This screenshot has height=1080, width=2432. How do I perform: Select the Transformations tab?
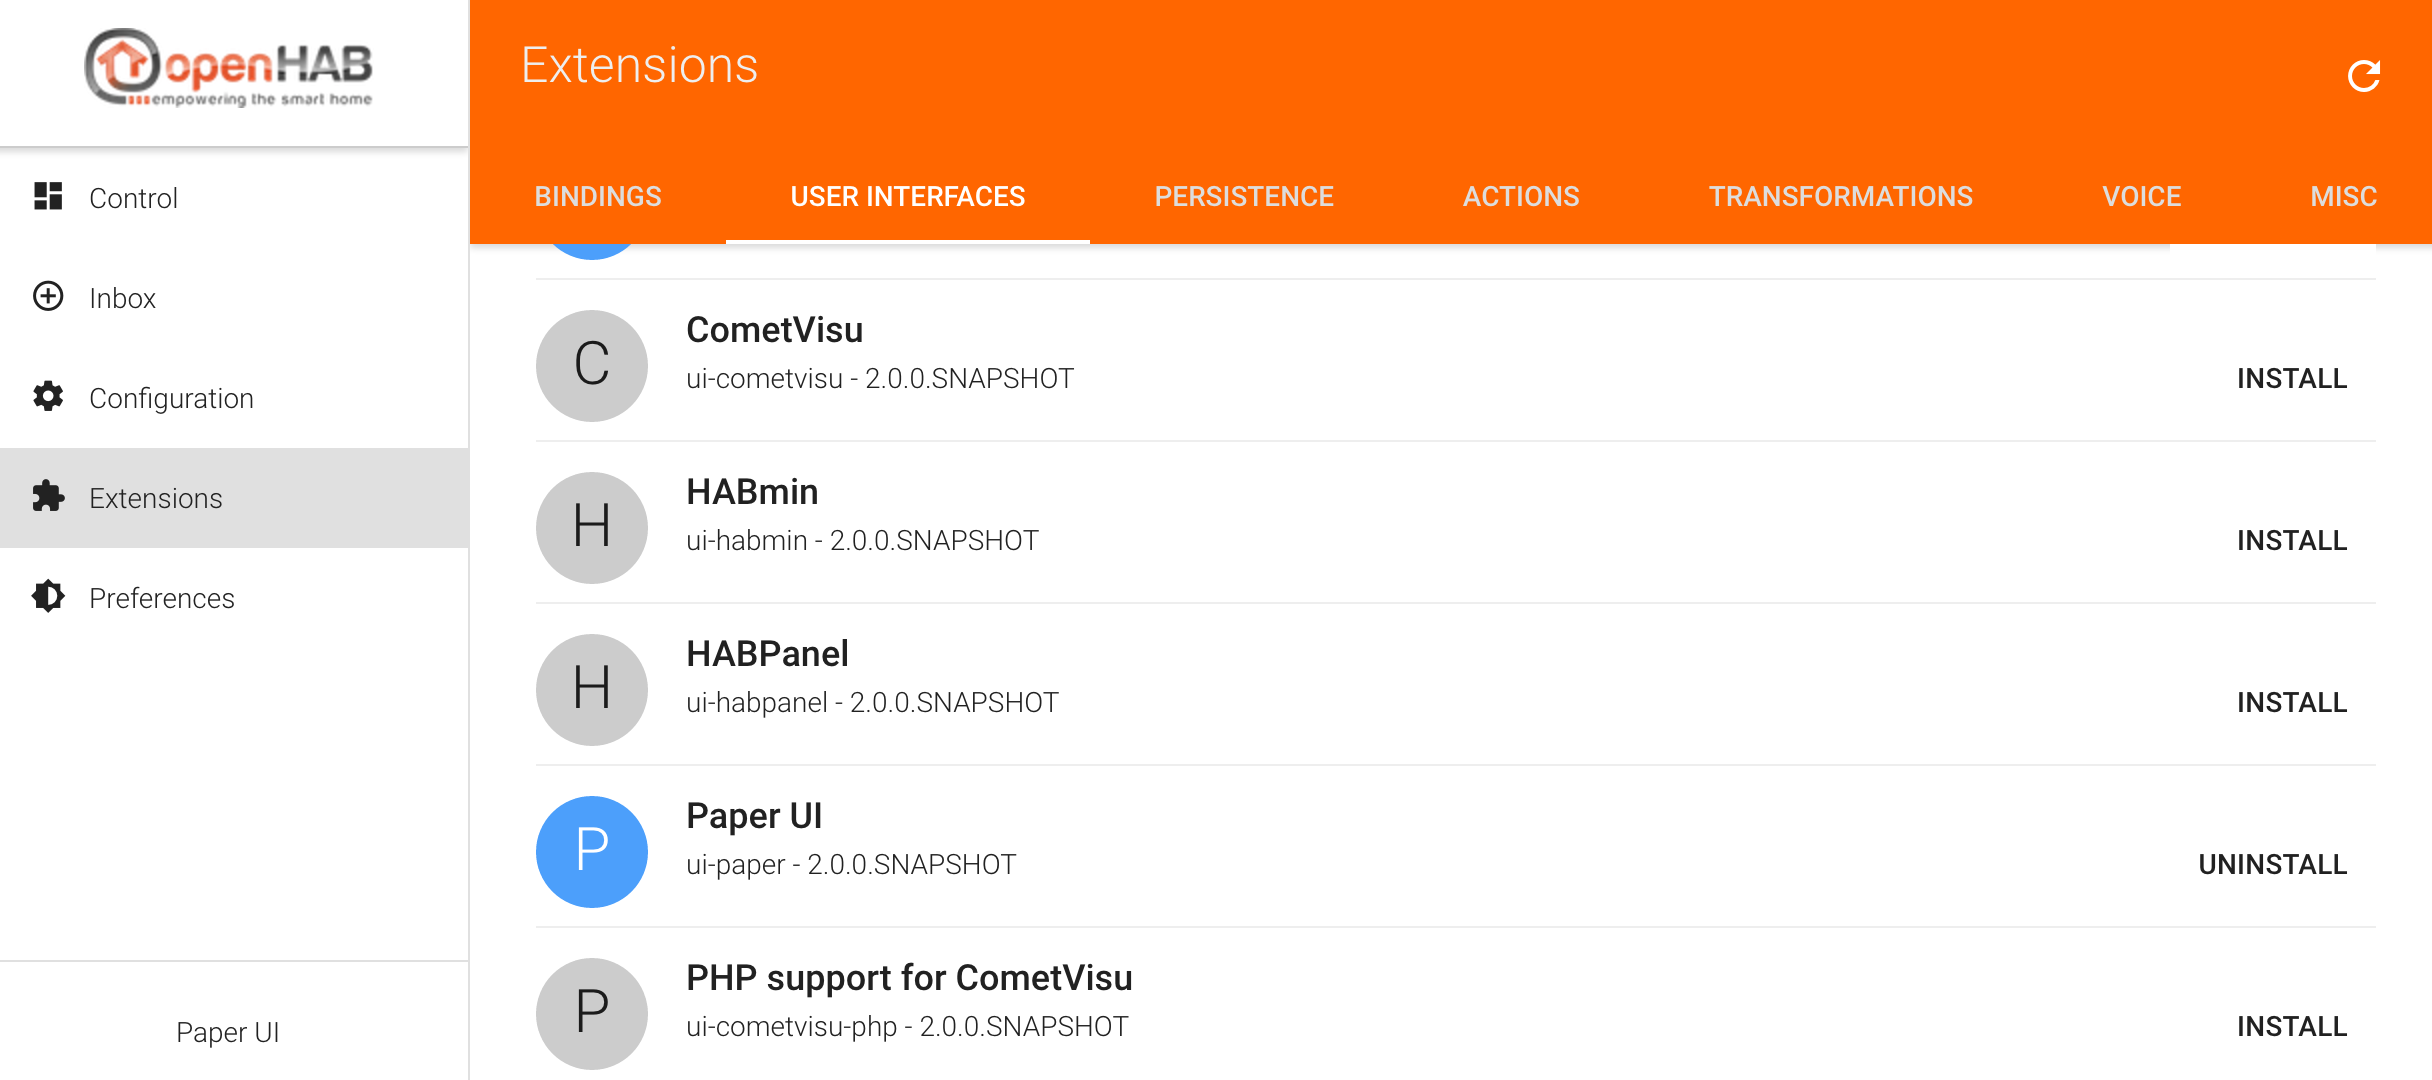pos(1840,197)
